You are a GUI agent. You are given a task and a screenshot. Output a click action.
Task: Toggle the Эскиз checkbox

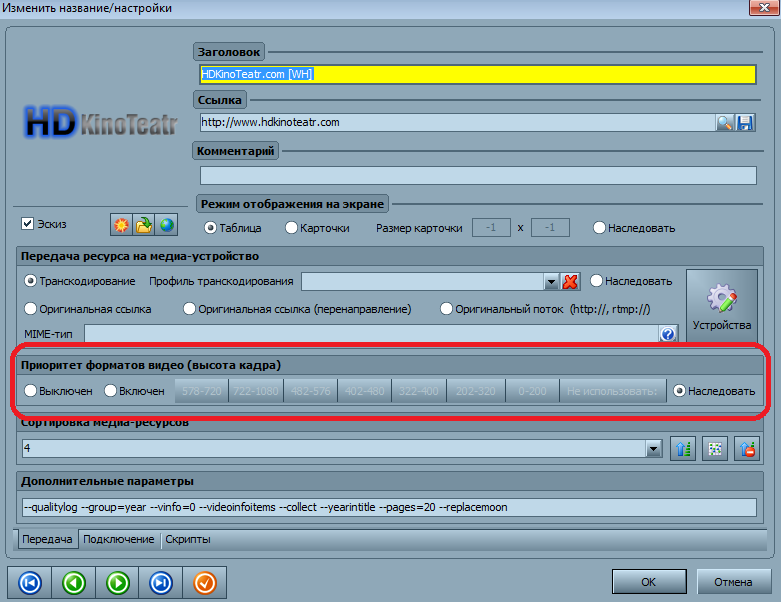28,223
